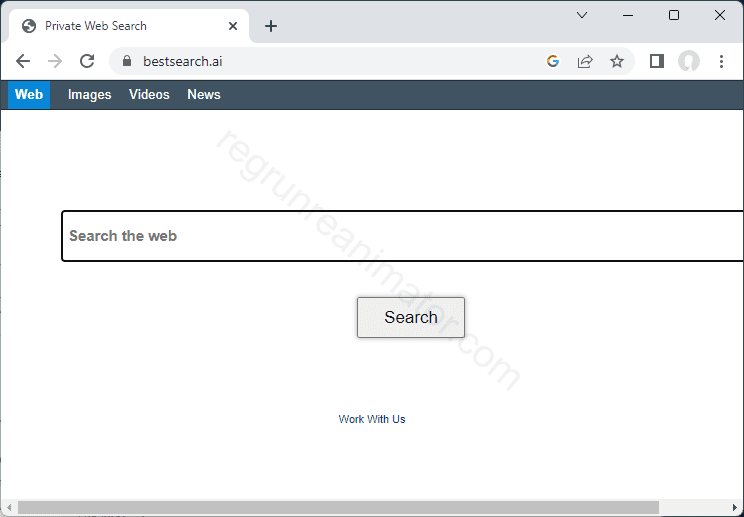The width and height of the screenshot is (744, 517).
Task: Click the forward navigation arrow
Action: pyautogui.click(x=55, y=61)
